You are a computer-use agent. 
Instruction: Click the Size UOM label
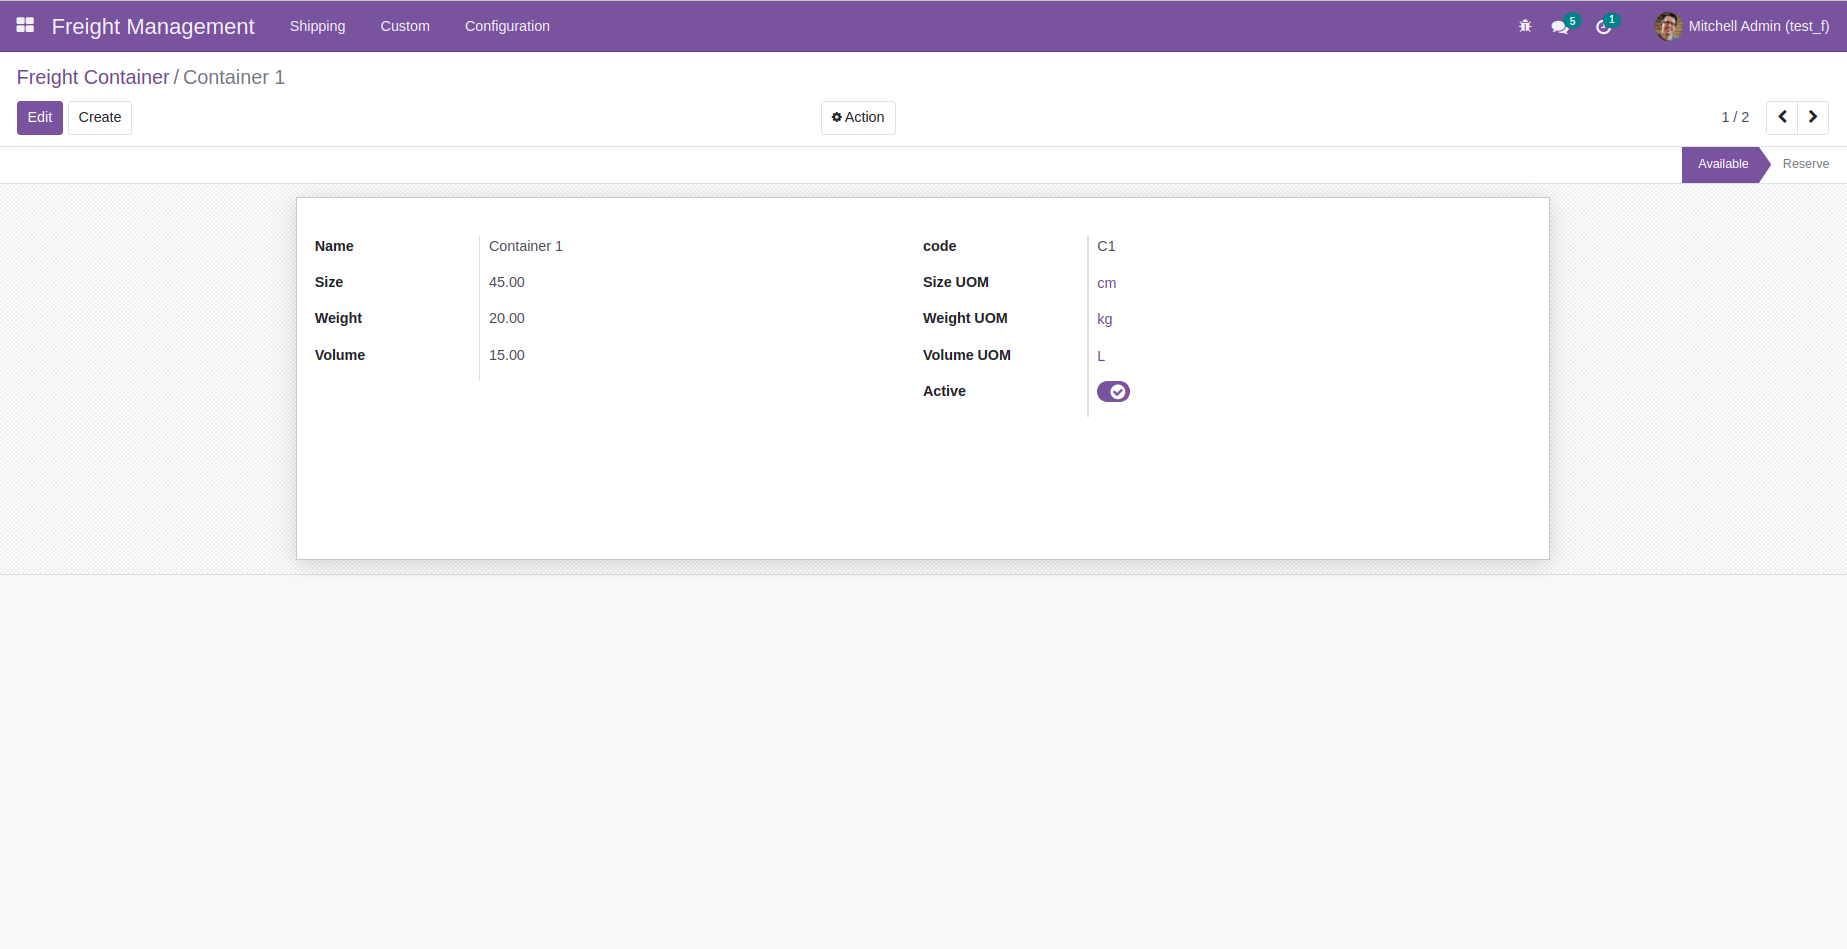[956, 282]
